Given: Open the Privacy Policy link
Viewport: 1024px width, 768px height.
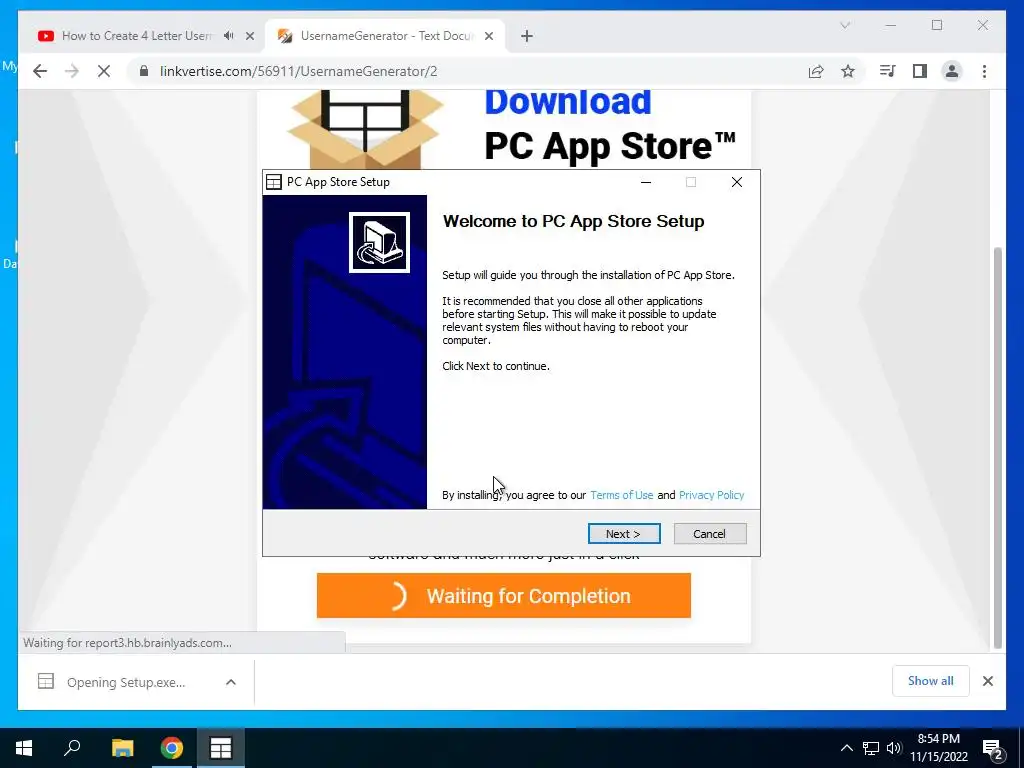Looking at the screenshot, I should (x=711, y=495).
